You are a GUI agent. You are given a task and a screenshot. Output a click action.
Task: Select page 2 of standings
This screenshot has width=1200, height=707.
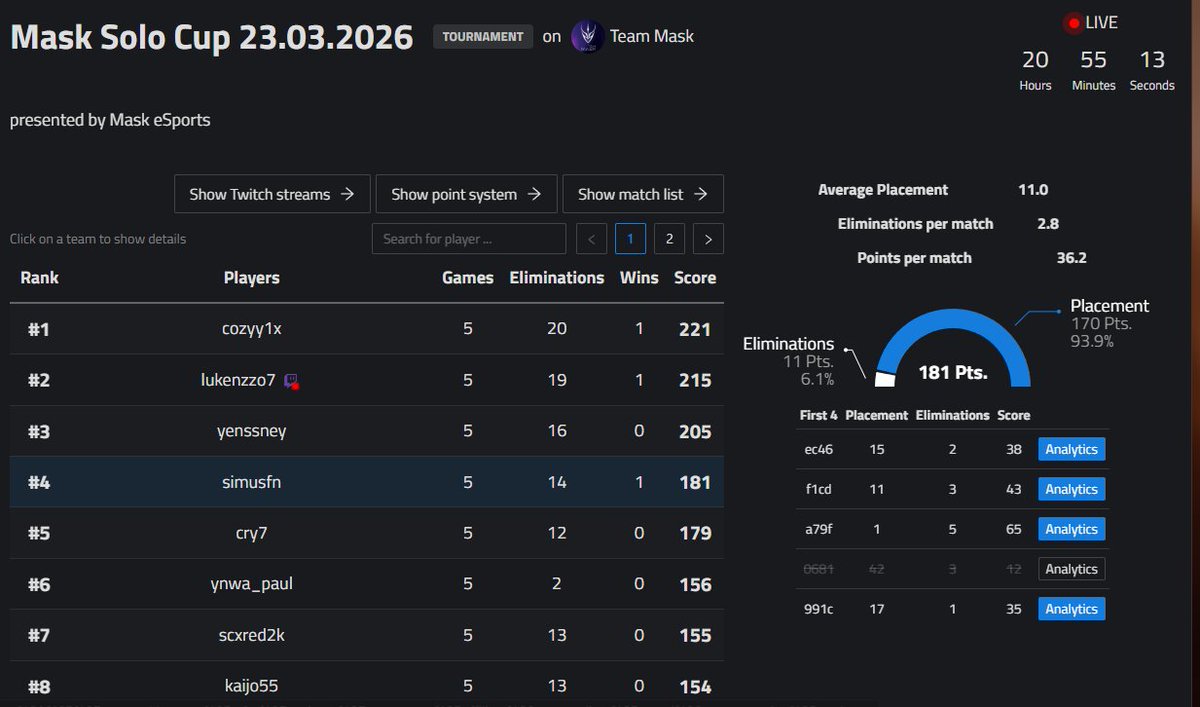pos(669,239)
